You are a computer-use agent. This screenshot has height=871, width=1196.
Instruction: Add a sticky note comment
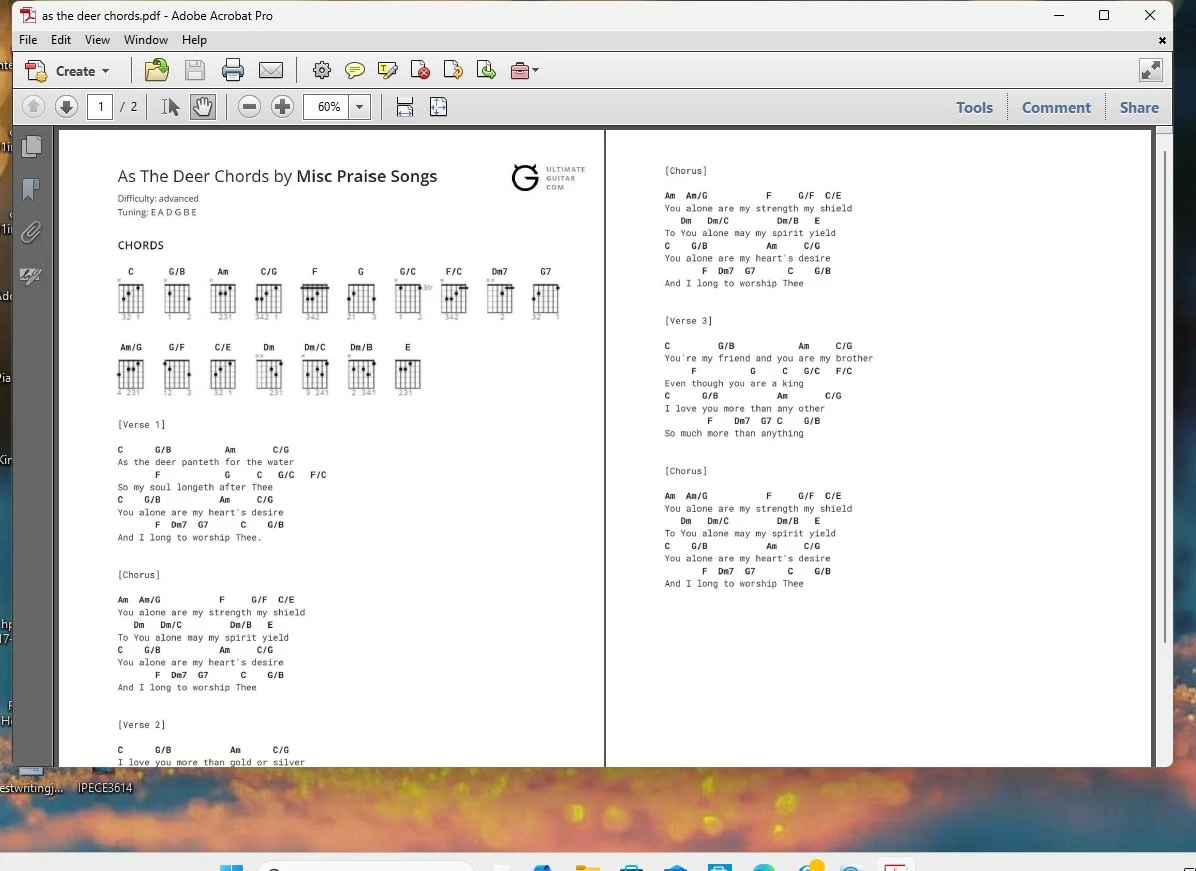coord(355,71)
